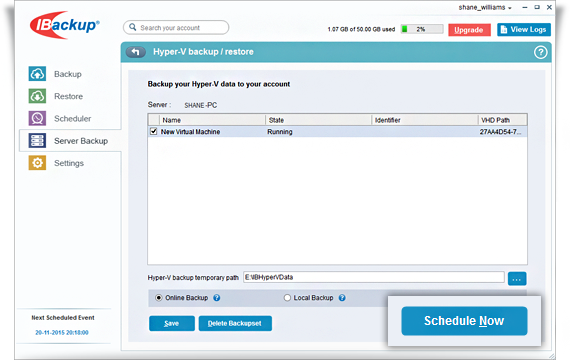Sort by the Identifier column header
The width and height of the screenshot is (570, 360).
coord(424,120)
